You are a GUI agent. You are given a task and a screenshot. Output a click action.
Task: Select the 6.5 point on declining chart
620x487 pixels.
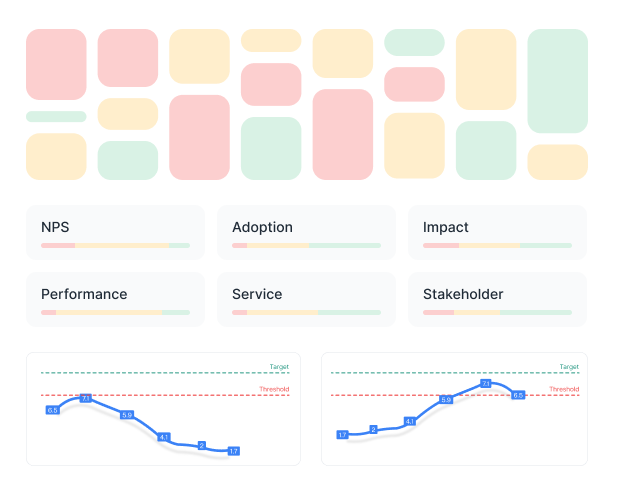point(53,410)
